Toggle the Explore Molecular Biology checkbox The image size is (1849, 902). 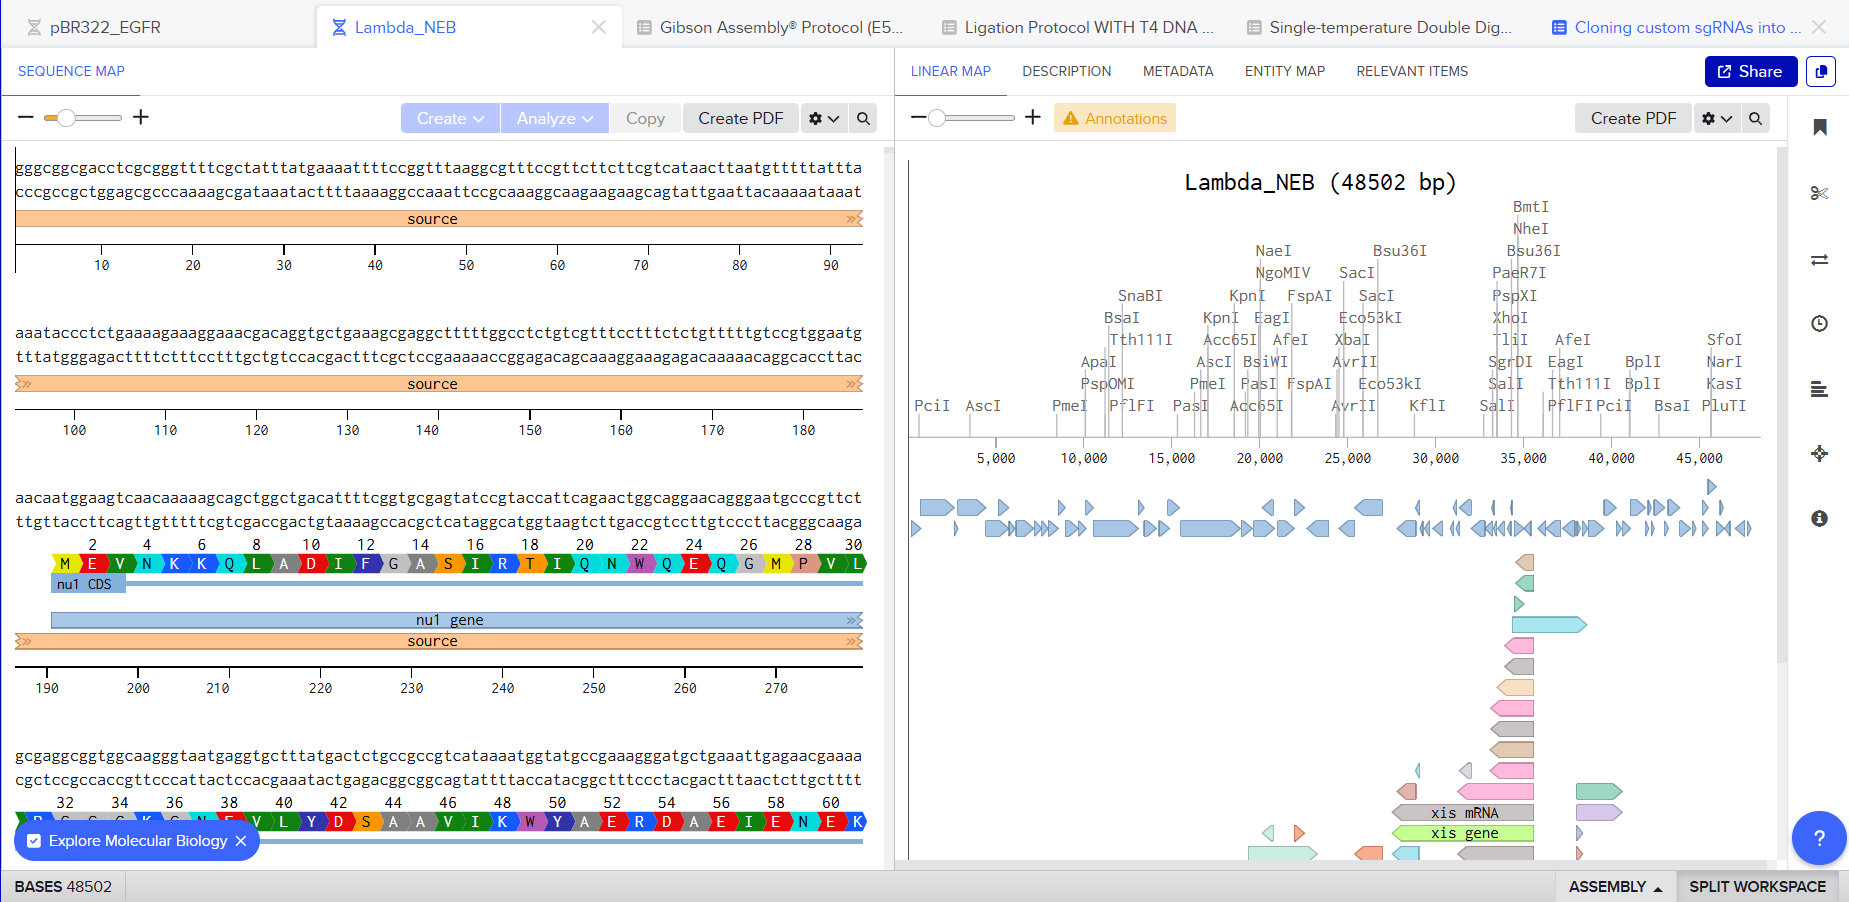[x=35, y=841]
